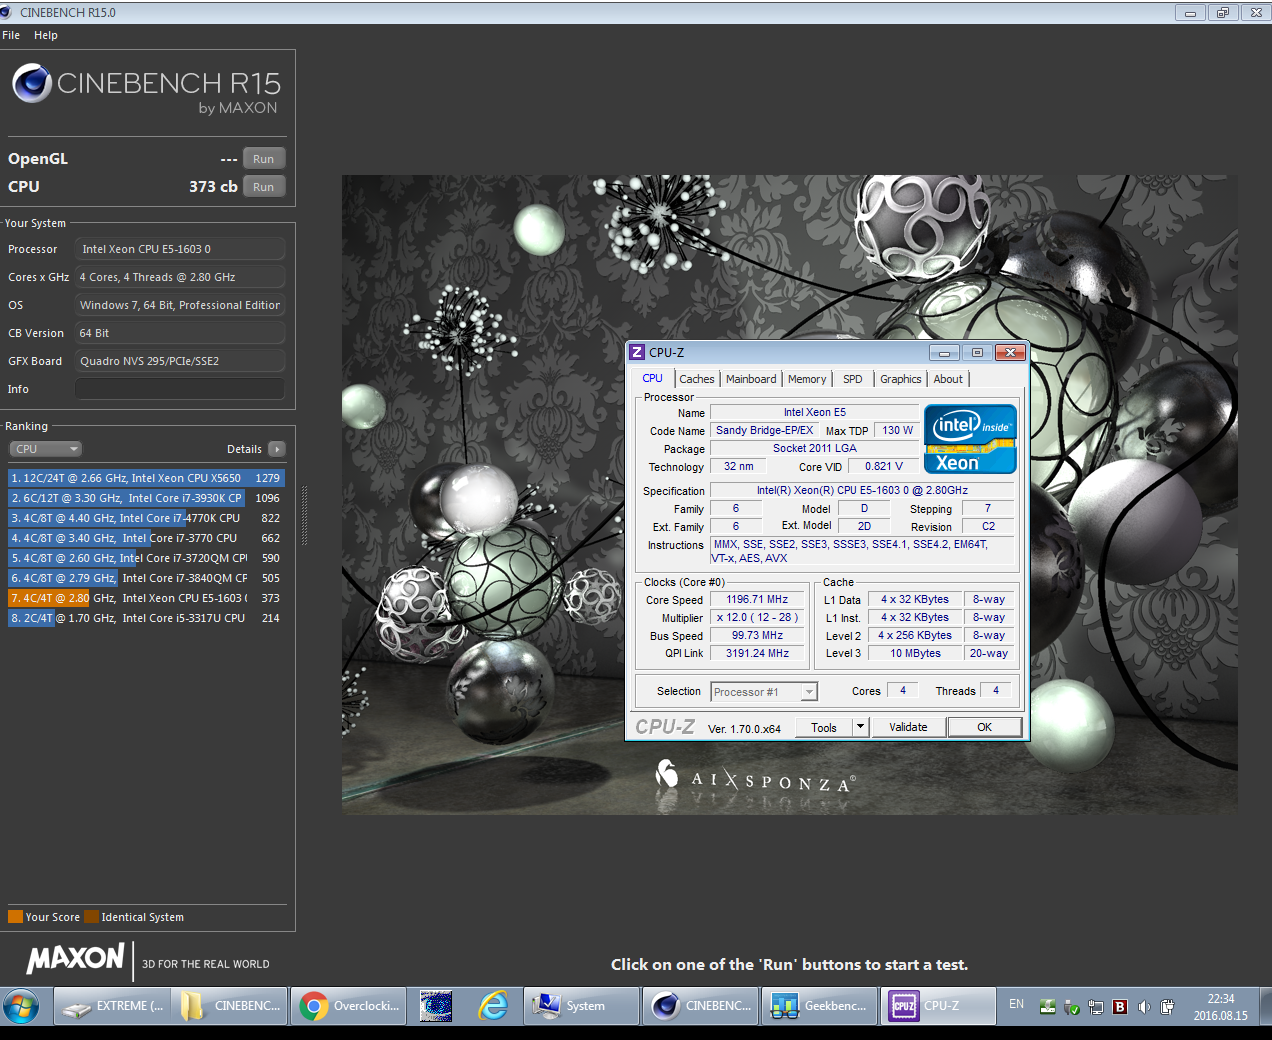The width and height of the screenshot is (1272, 1040).
Task: Switch to Geekbench taskbar item
Action: [x=819, y=1006]
